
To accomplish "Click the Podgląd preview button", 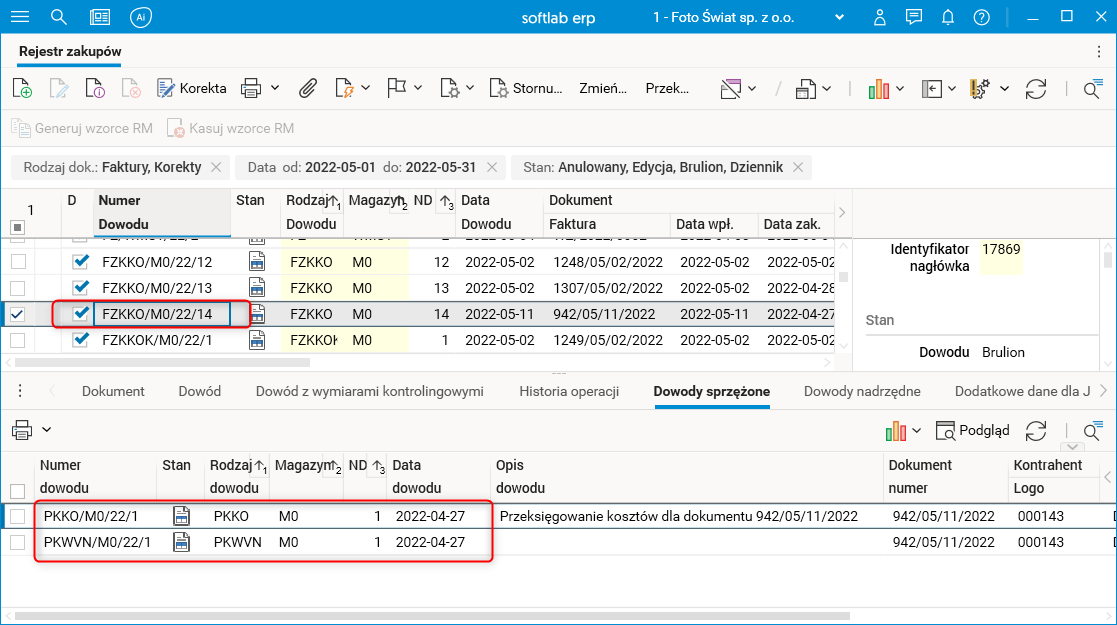I will (x=972, y=430).
